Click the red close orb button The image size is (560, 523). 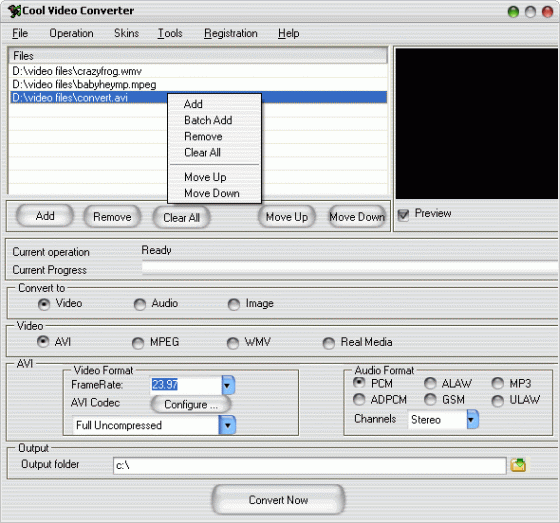[x=548, y=12]
